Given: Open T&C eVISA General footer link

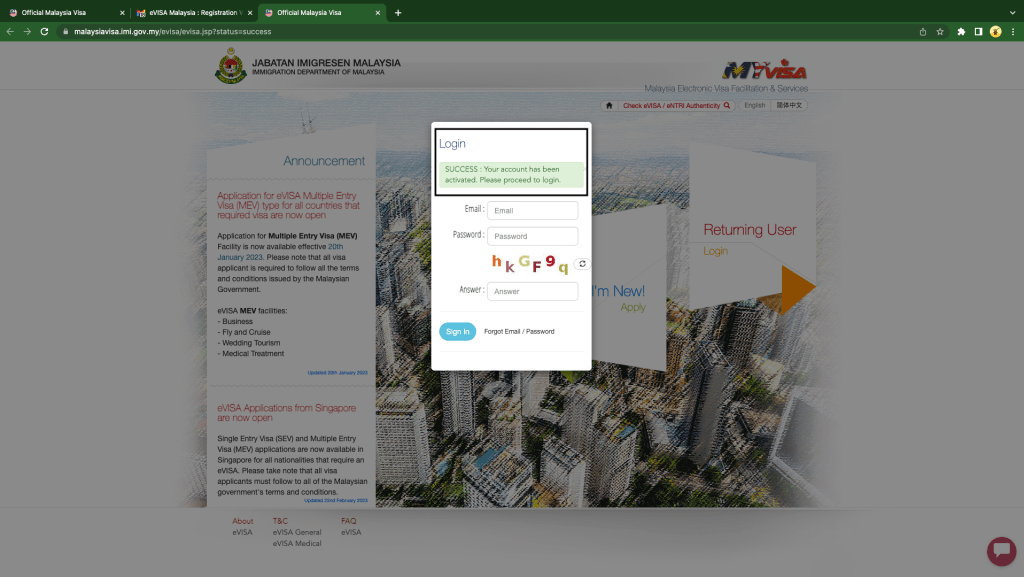Looking at the screenshot, I should click(297, 532).
